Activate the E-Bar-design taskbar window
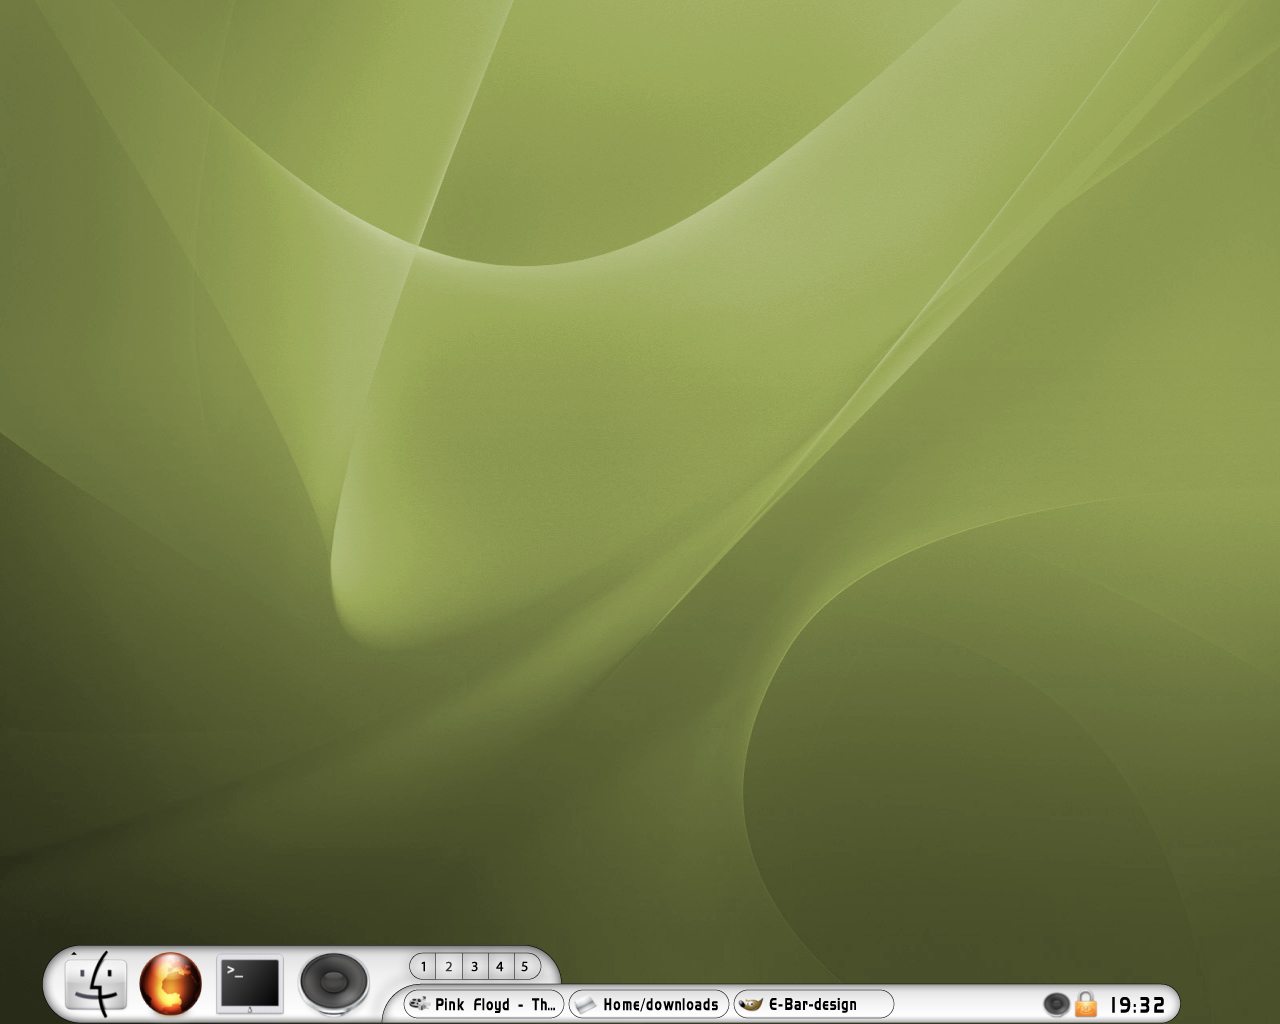The image size is (1280, 1024). (x=814, y=1004)
